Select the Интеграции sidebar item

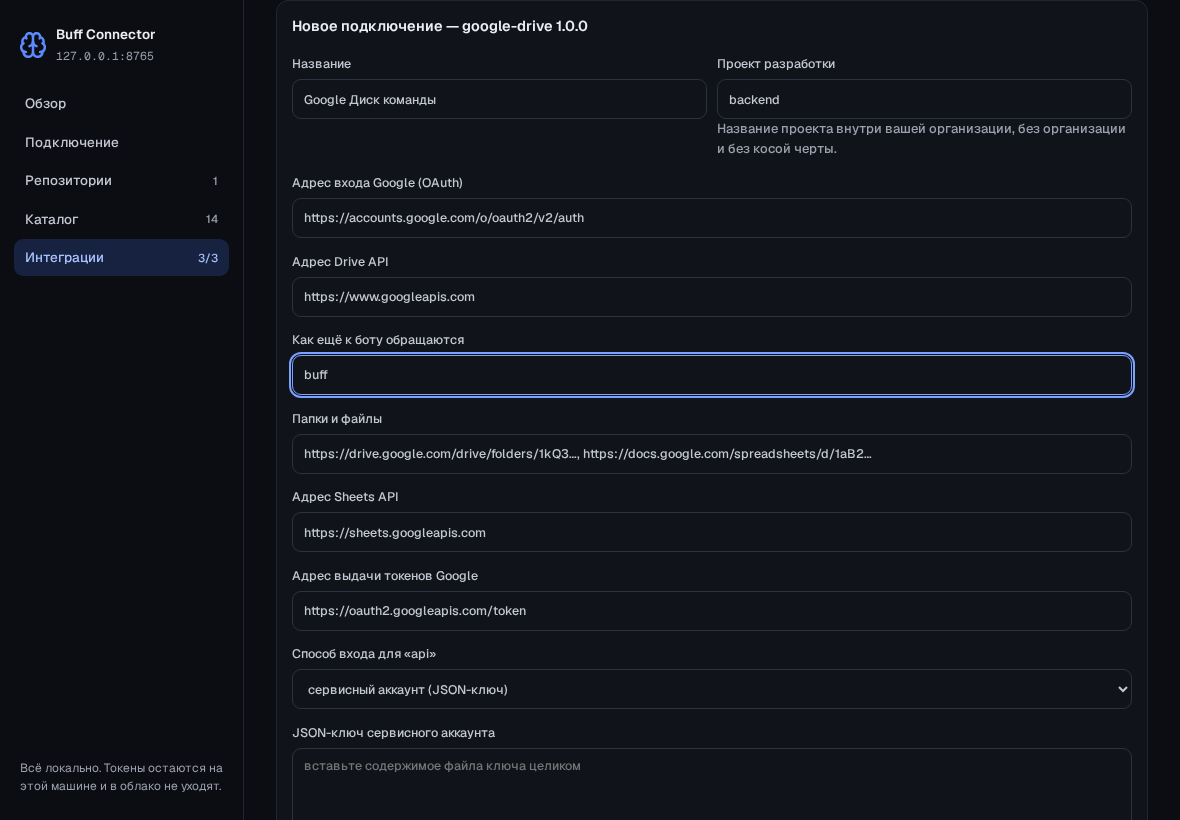pos(121,257)
